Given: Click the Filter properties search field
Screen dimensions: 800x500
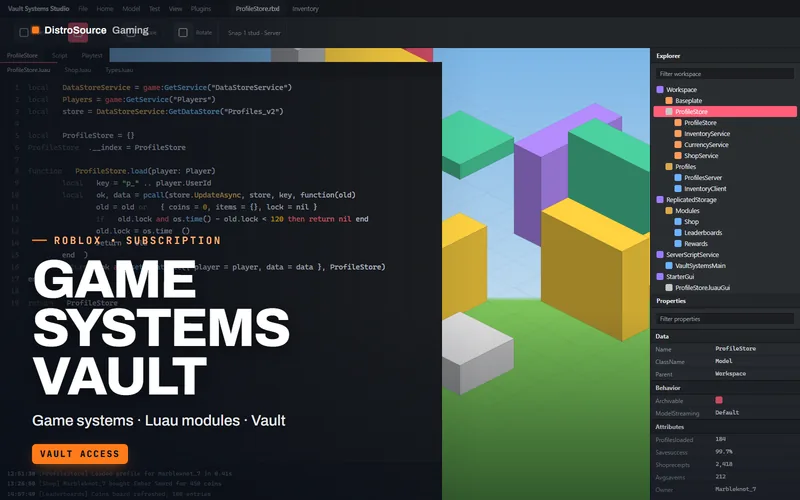Looking at the screenshot, I should pyautogui.click(x=724, y=319).
